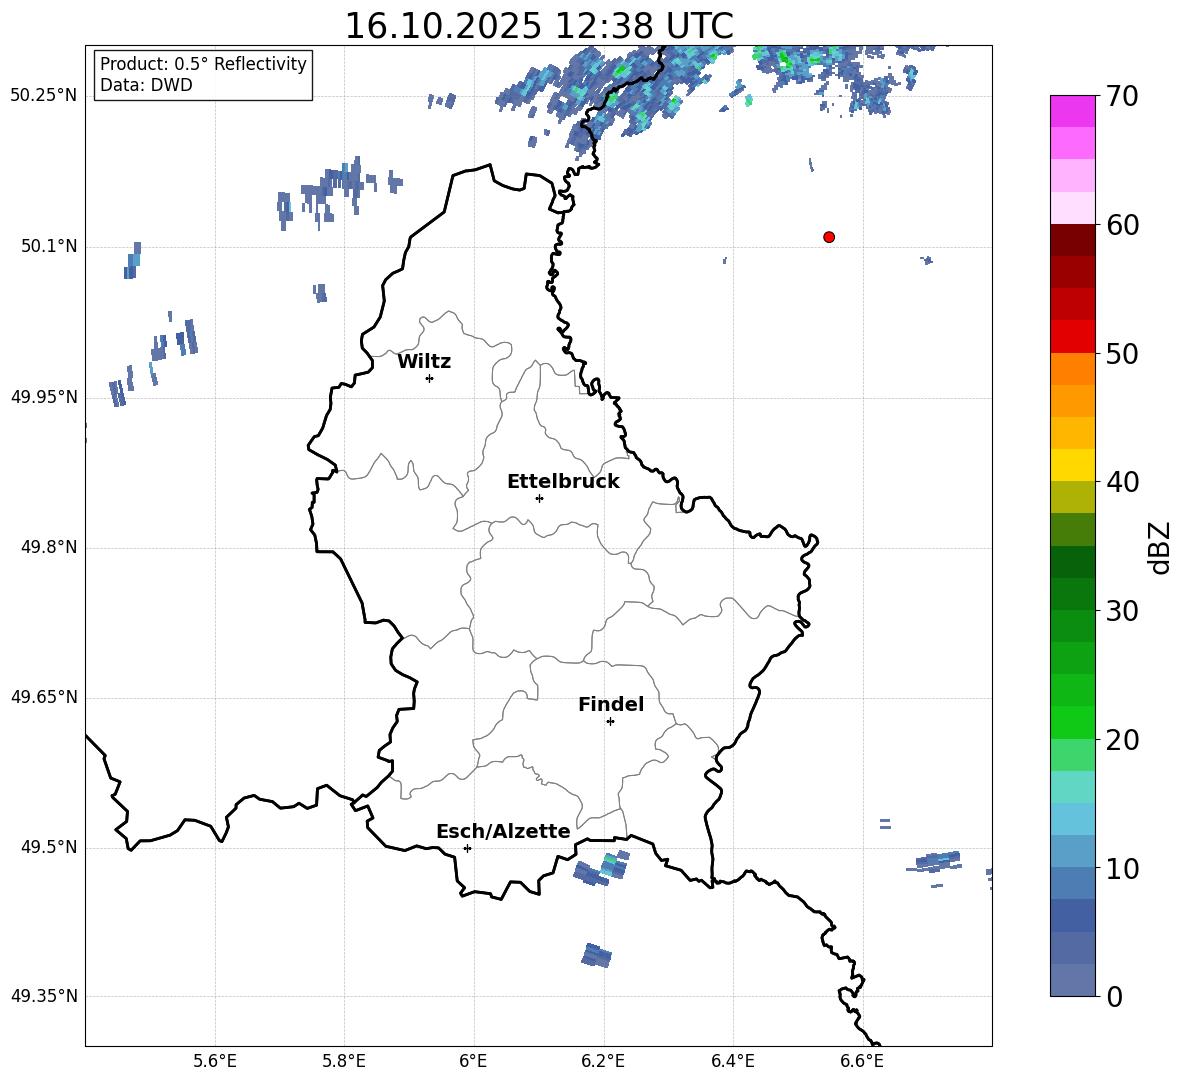Click the 'Data: DWD' text
This screenshot has width=1184, height=1081.
(146, 85)
